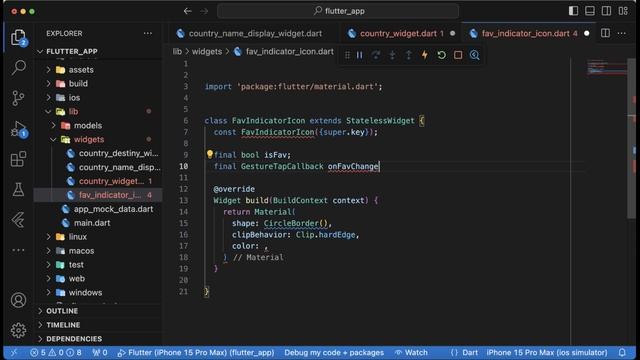Click the errors and warnings status count
The height and width of the screenshot is (360, 640).
tap(56, 352)
